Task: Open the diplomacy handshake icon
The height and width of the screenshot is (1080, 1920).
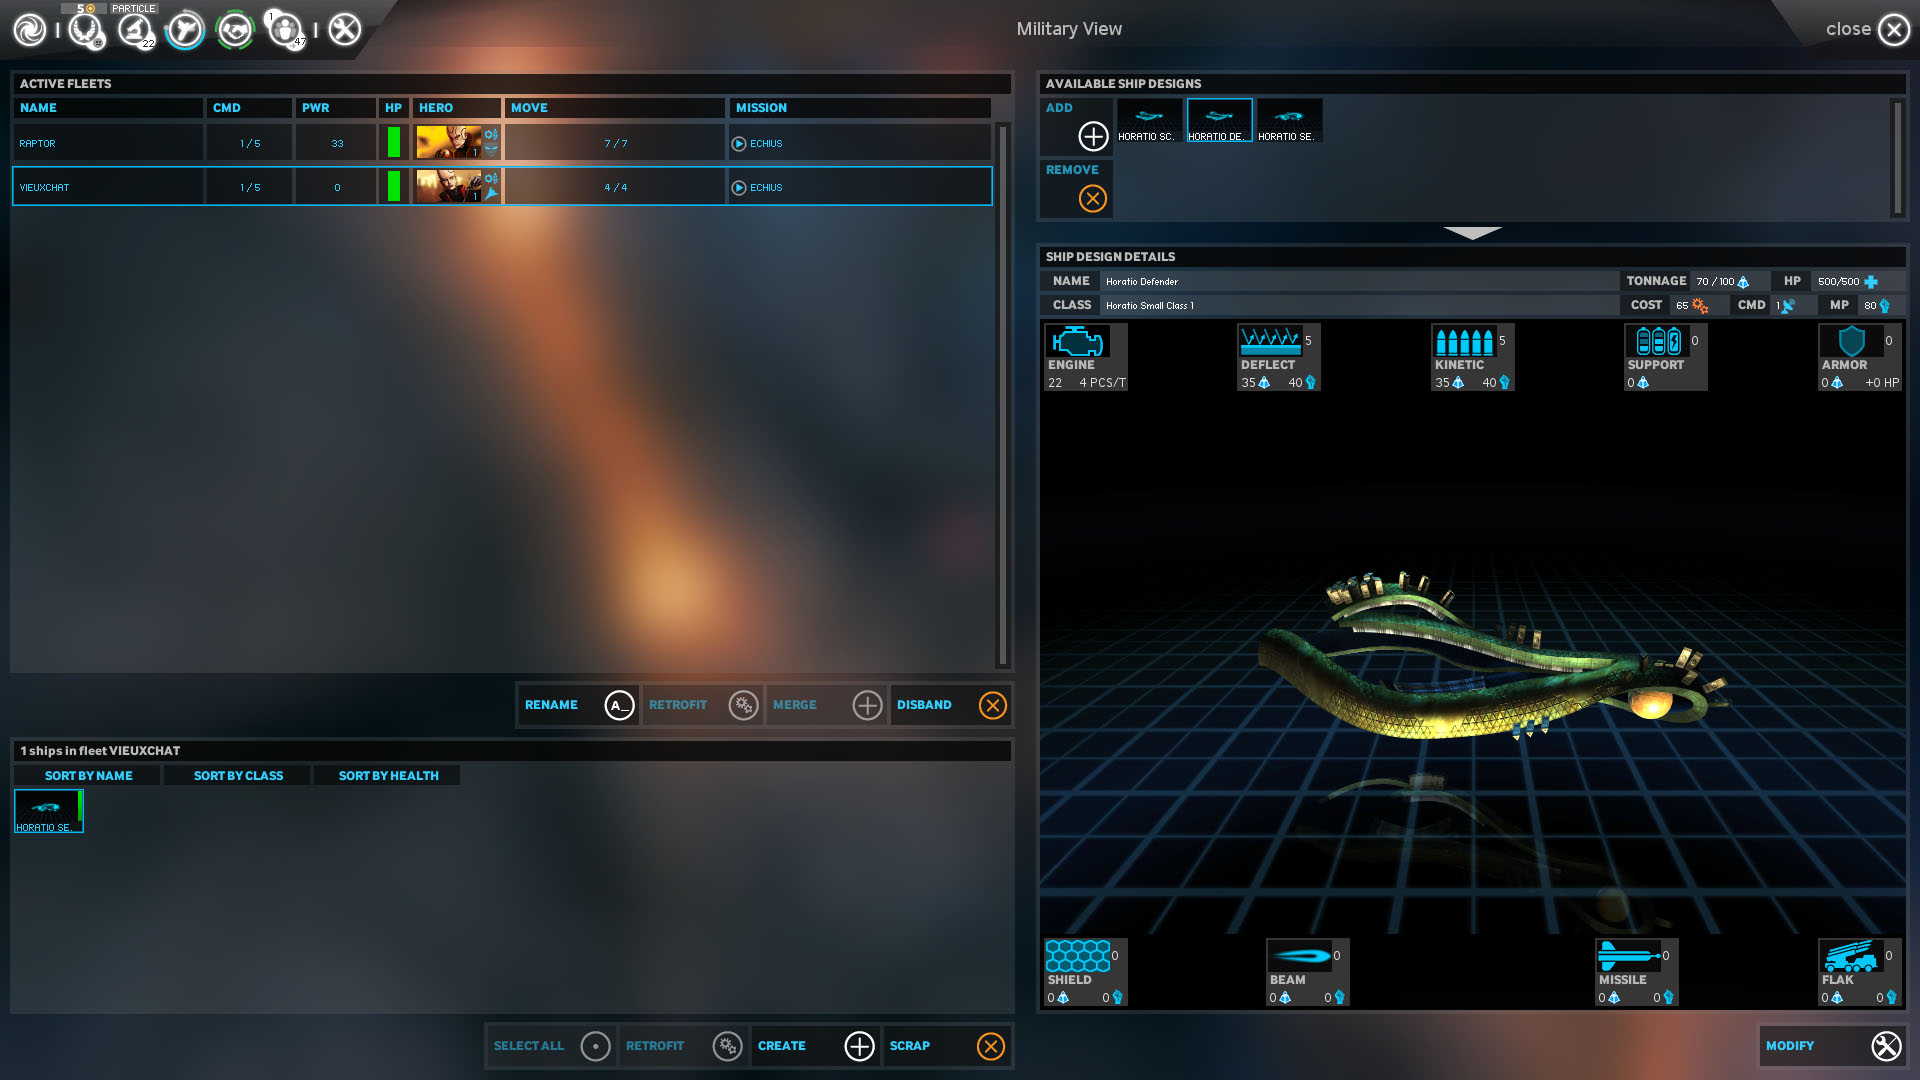Action: 235,30
